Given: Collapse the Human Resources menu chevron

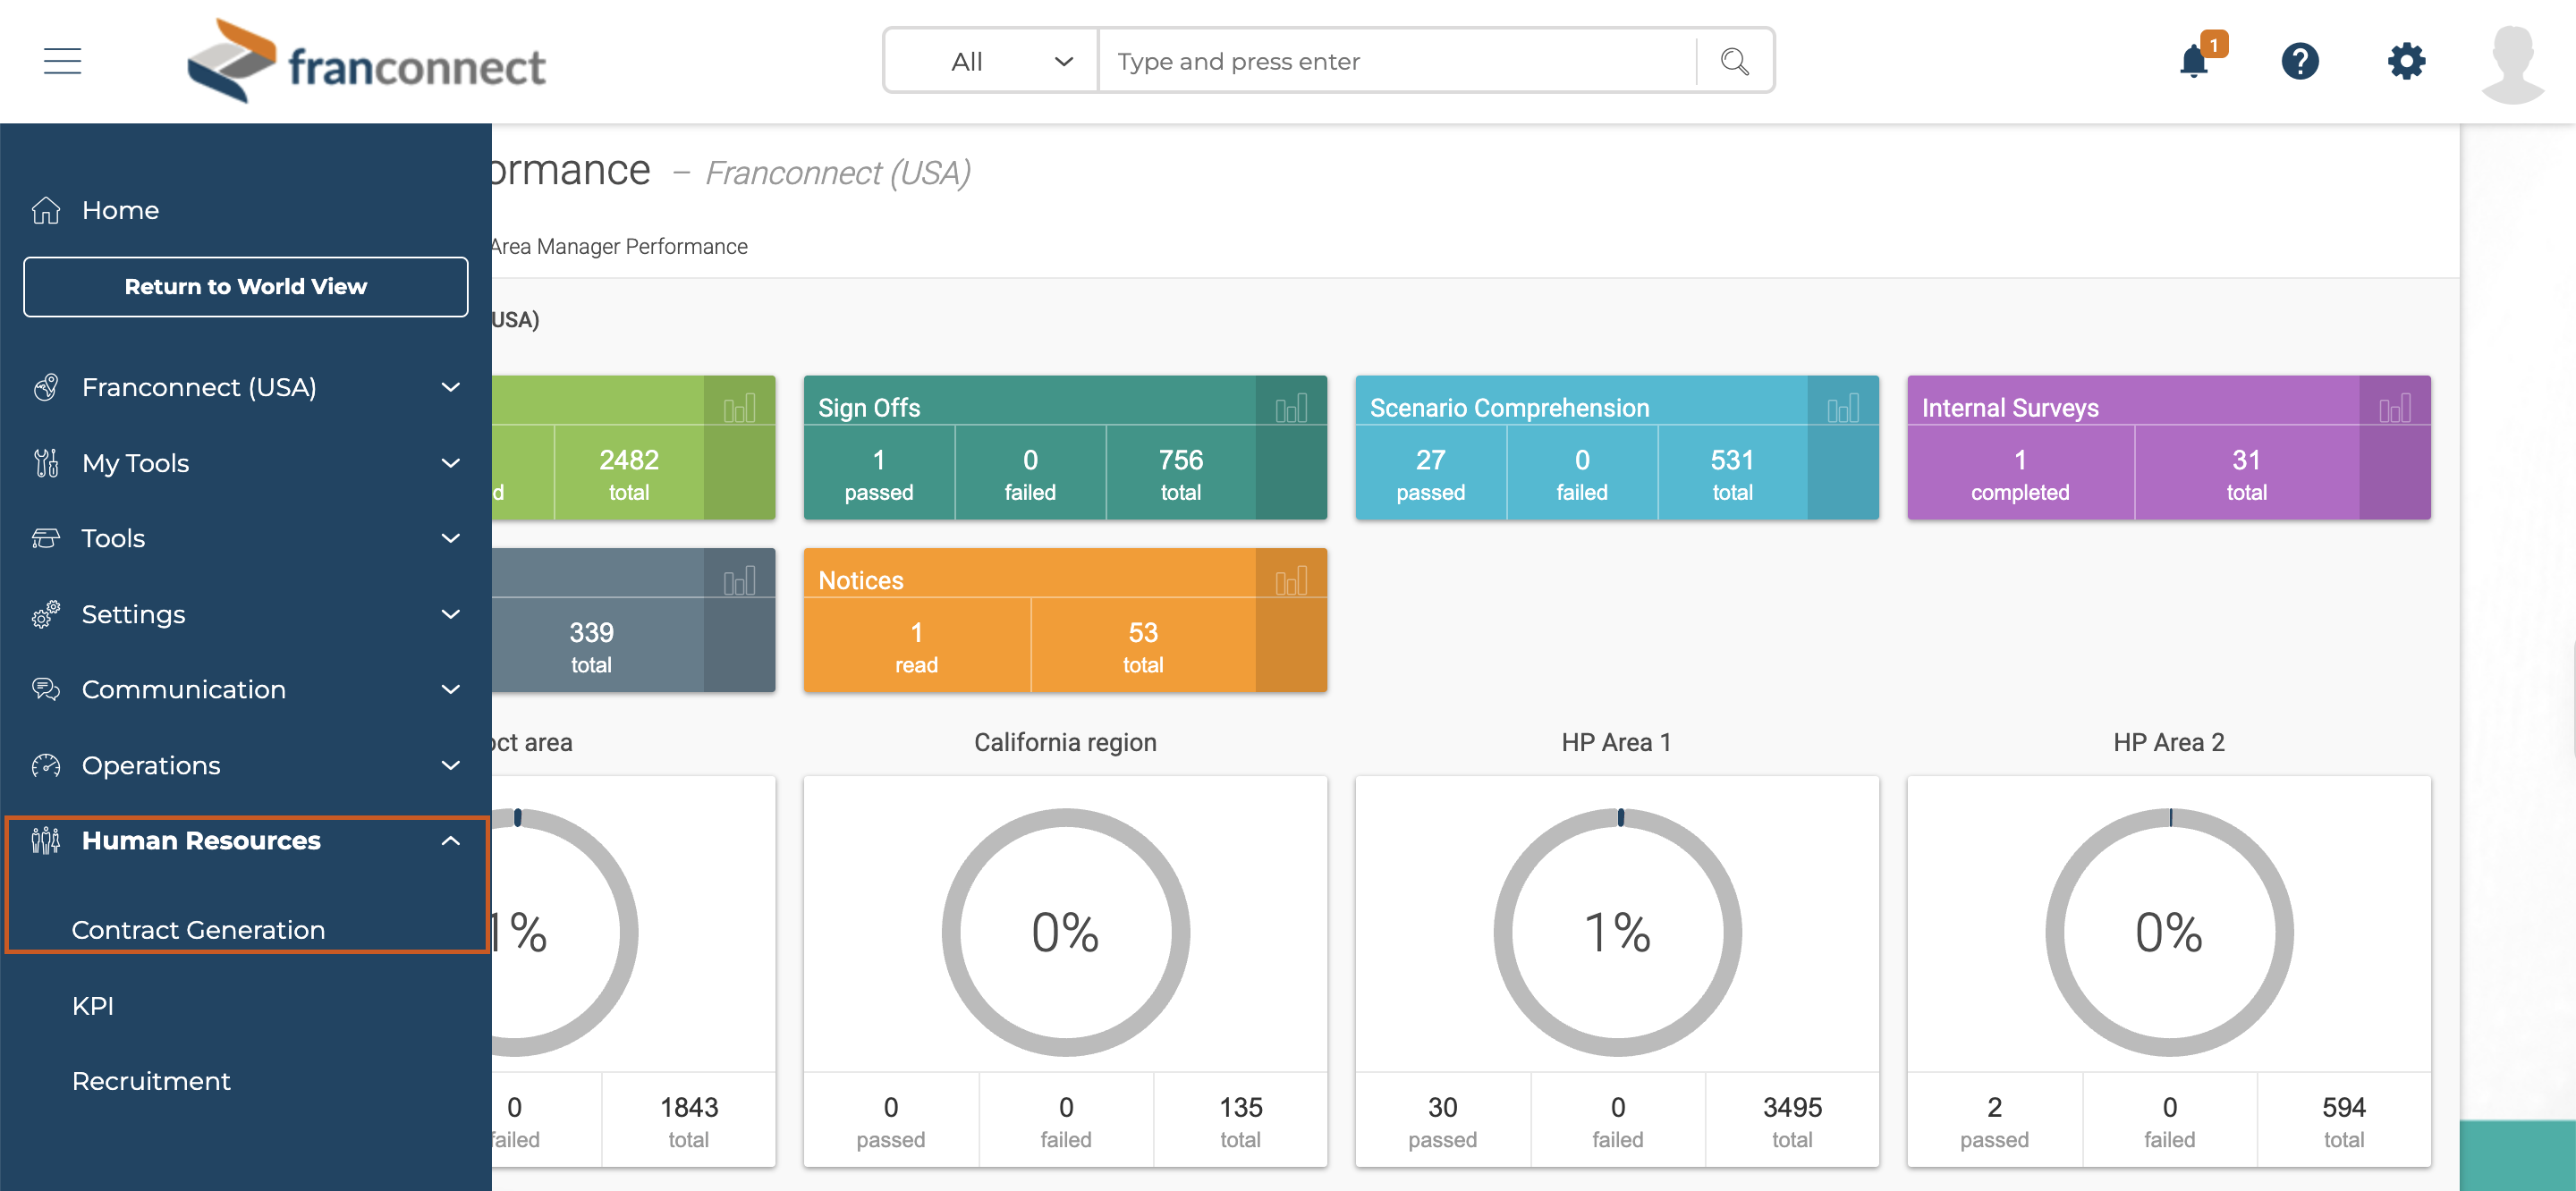Looking at the screenshot, I should (451, 841).
